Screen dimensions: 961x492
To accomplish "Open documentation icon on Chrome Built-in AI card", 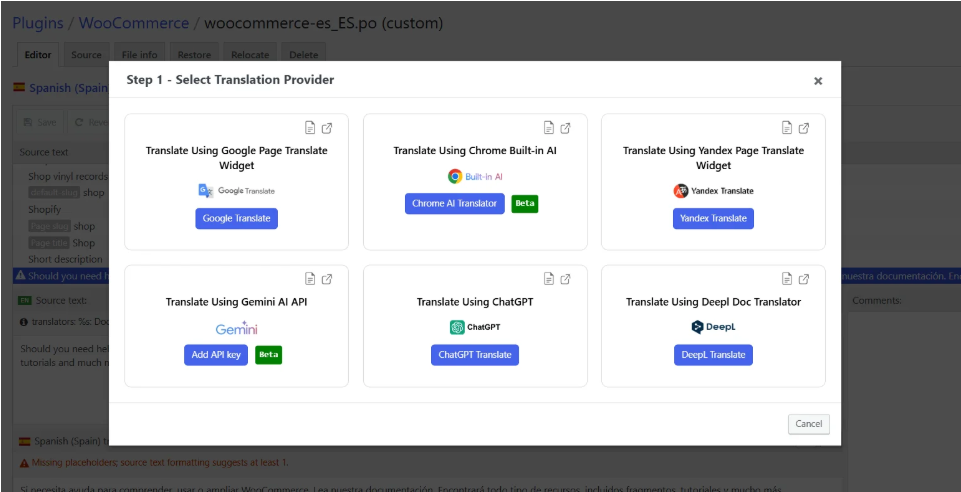I will 549,128.
